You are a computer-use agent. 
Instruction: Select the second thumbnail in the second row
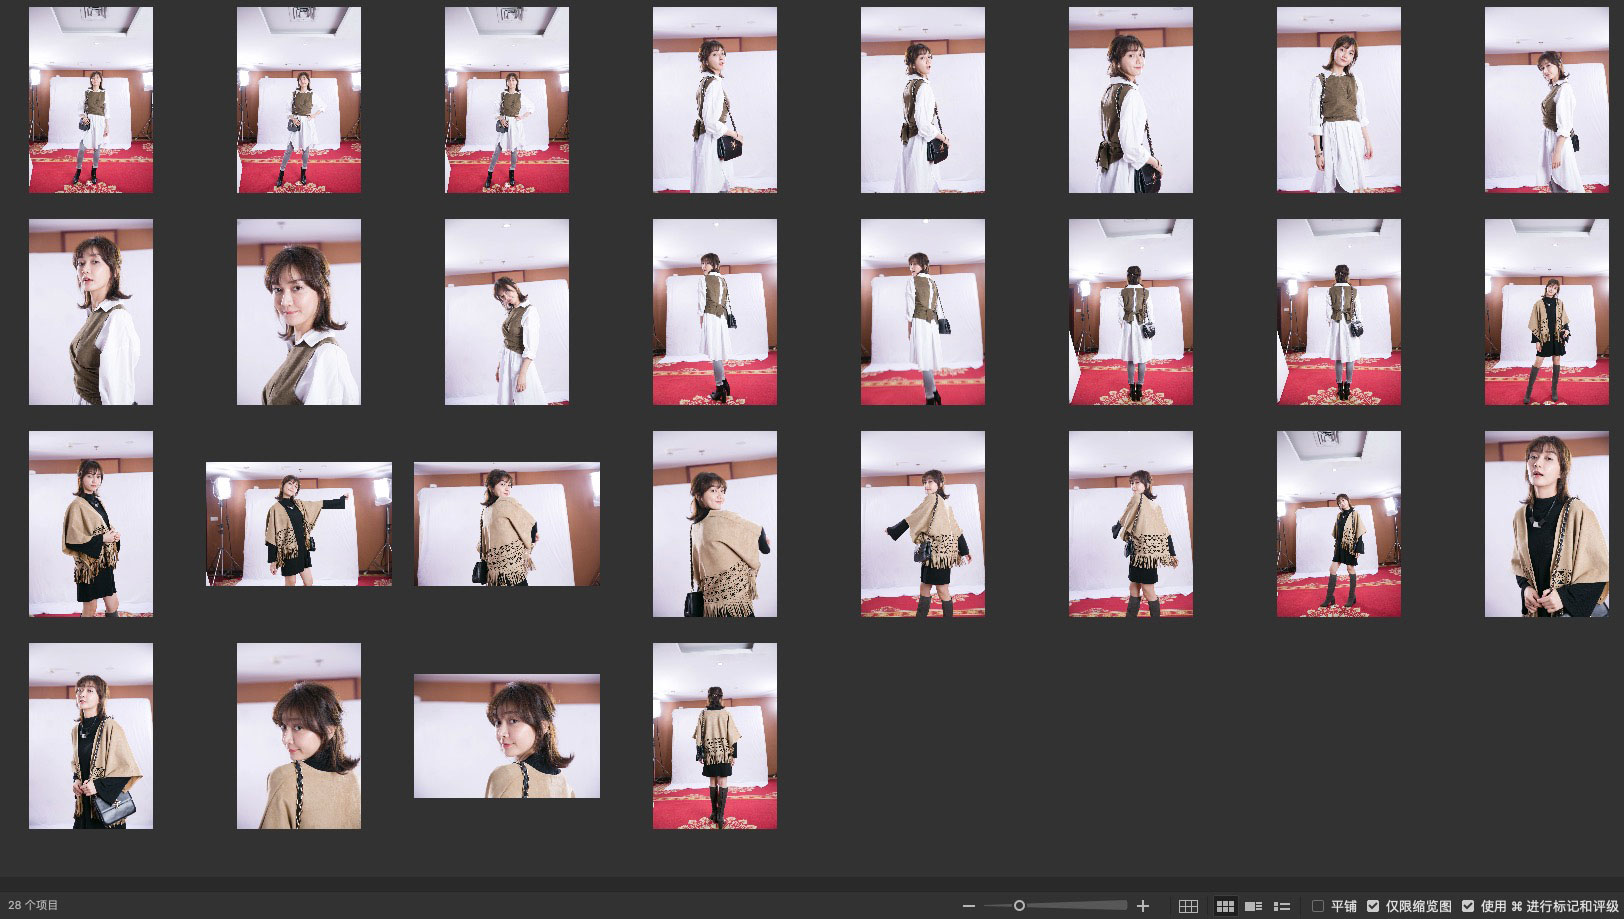298,312
